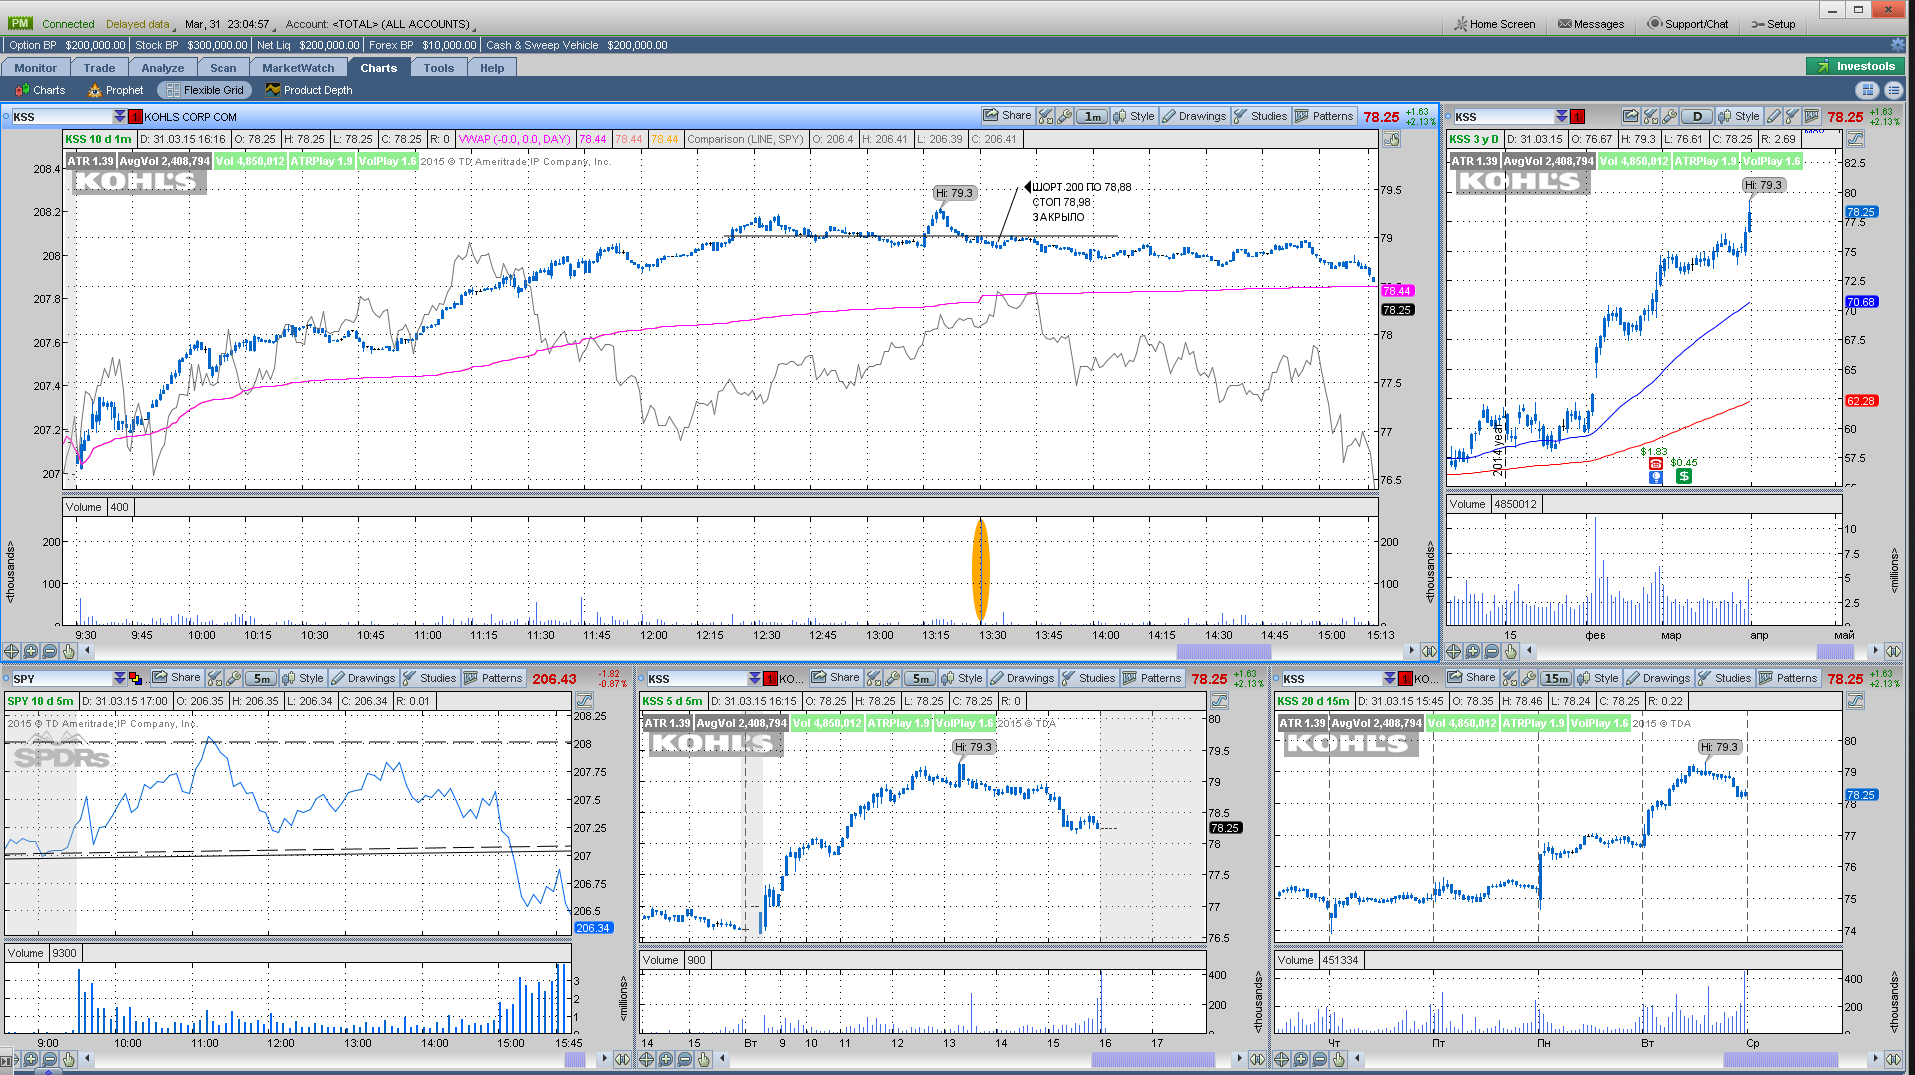
Task: Zoom out with minus magnifier below SPY chart
Action: [x=50, y=1059]
